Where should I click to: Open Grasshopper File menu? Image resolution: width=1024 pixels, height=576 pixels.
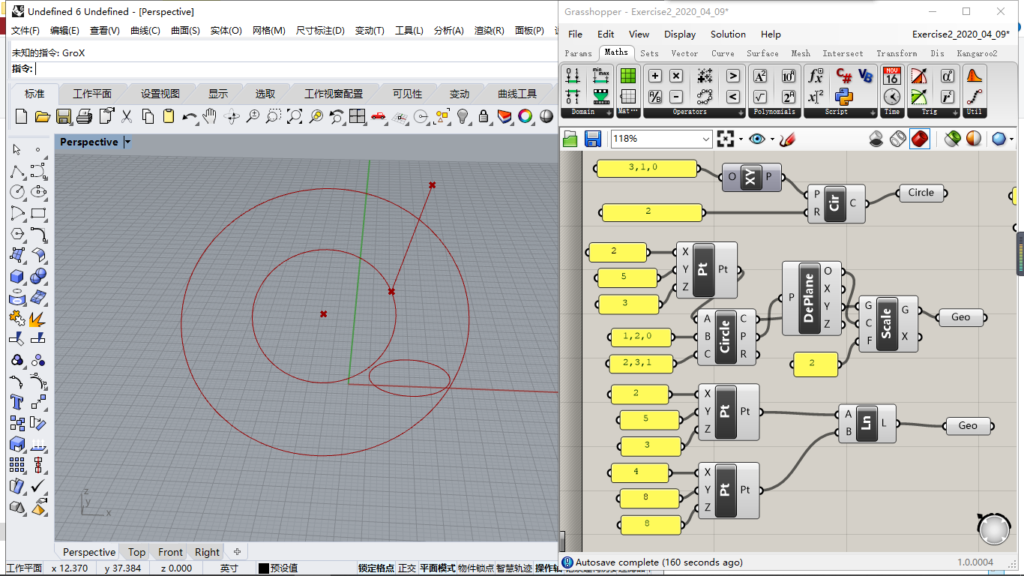(575, 34)
